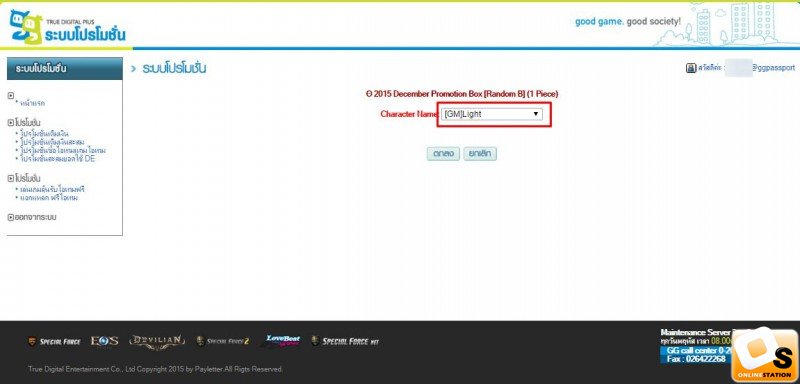Click the ตกลง confirm button

tap(443, 154)
